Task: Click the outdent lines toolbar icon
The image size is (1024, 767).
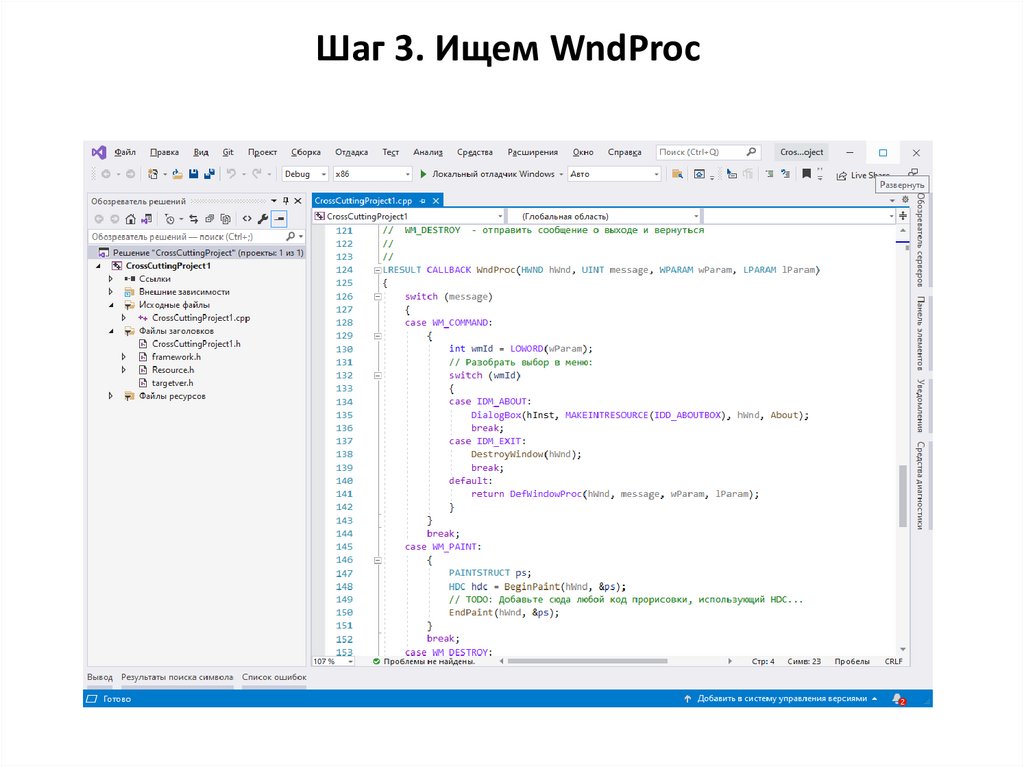Action: coord(786,174)
